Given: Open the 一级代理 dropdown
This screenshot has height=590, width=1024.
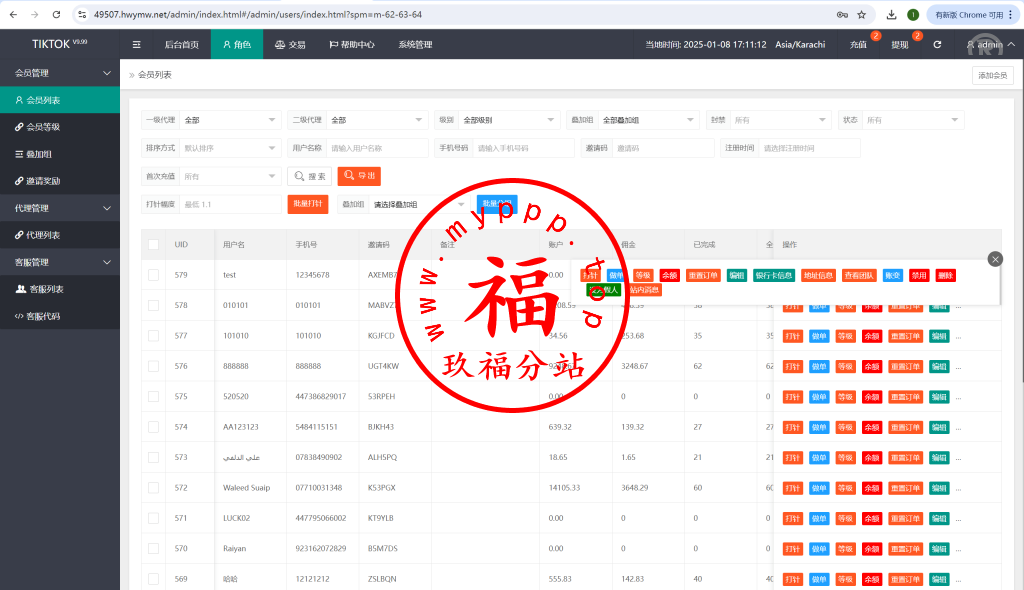Looking at the screenshot, I should pos(229,120).
